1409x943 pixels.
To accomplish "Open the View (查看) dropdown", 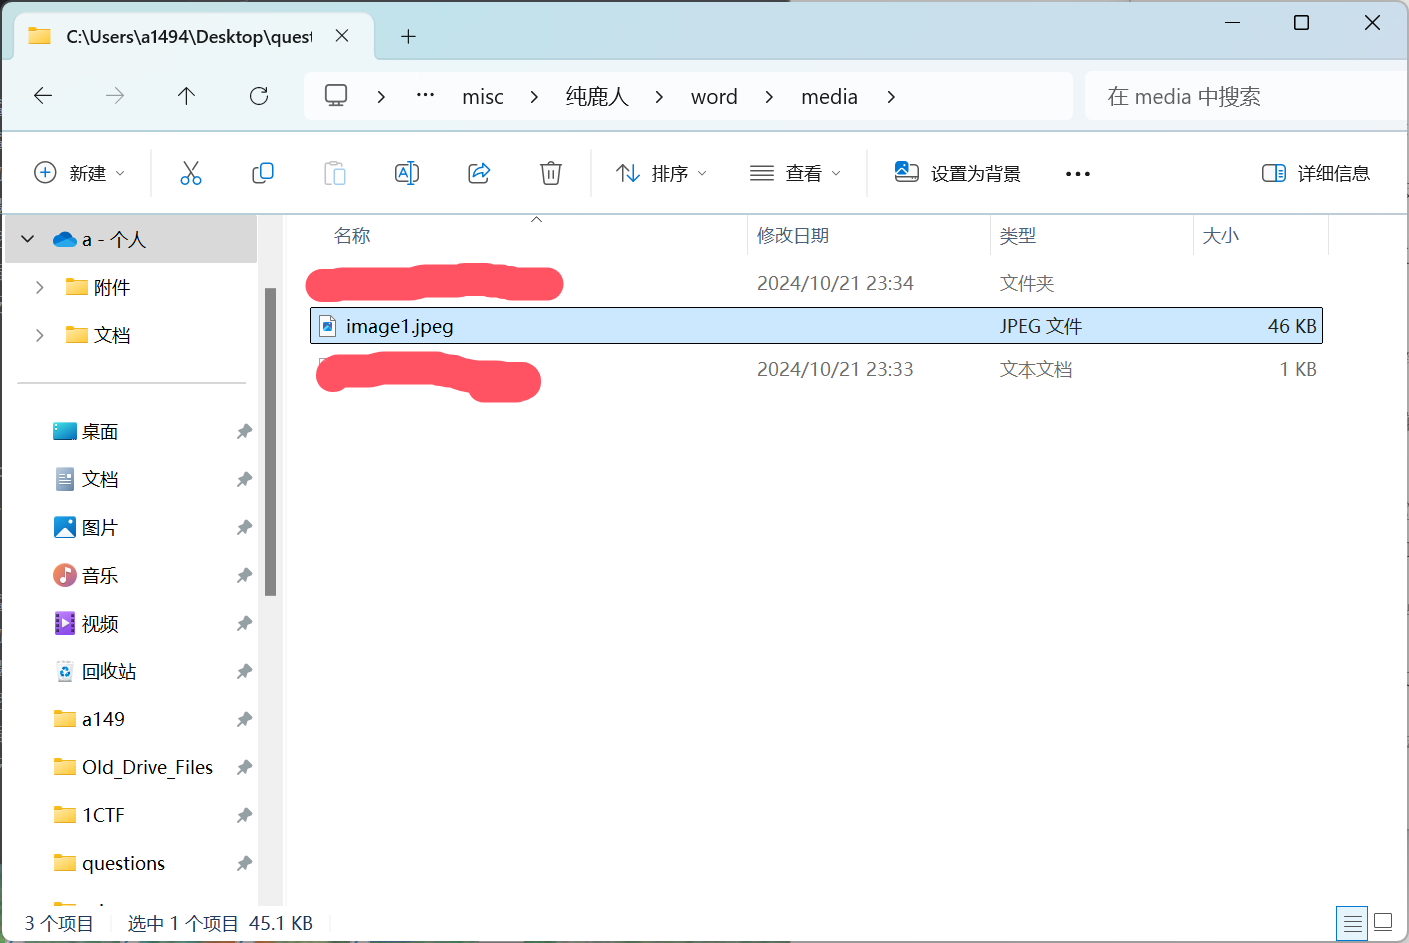I will point(796,173).
